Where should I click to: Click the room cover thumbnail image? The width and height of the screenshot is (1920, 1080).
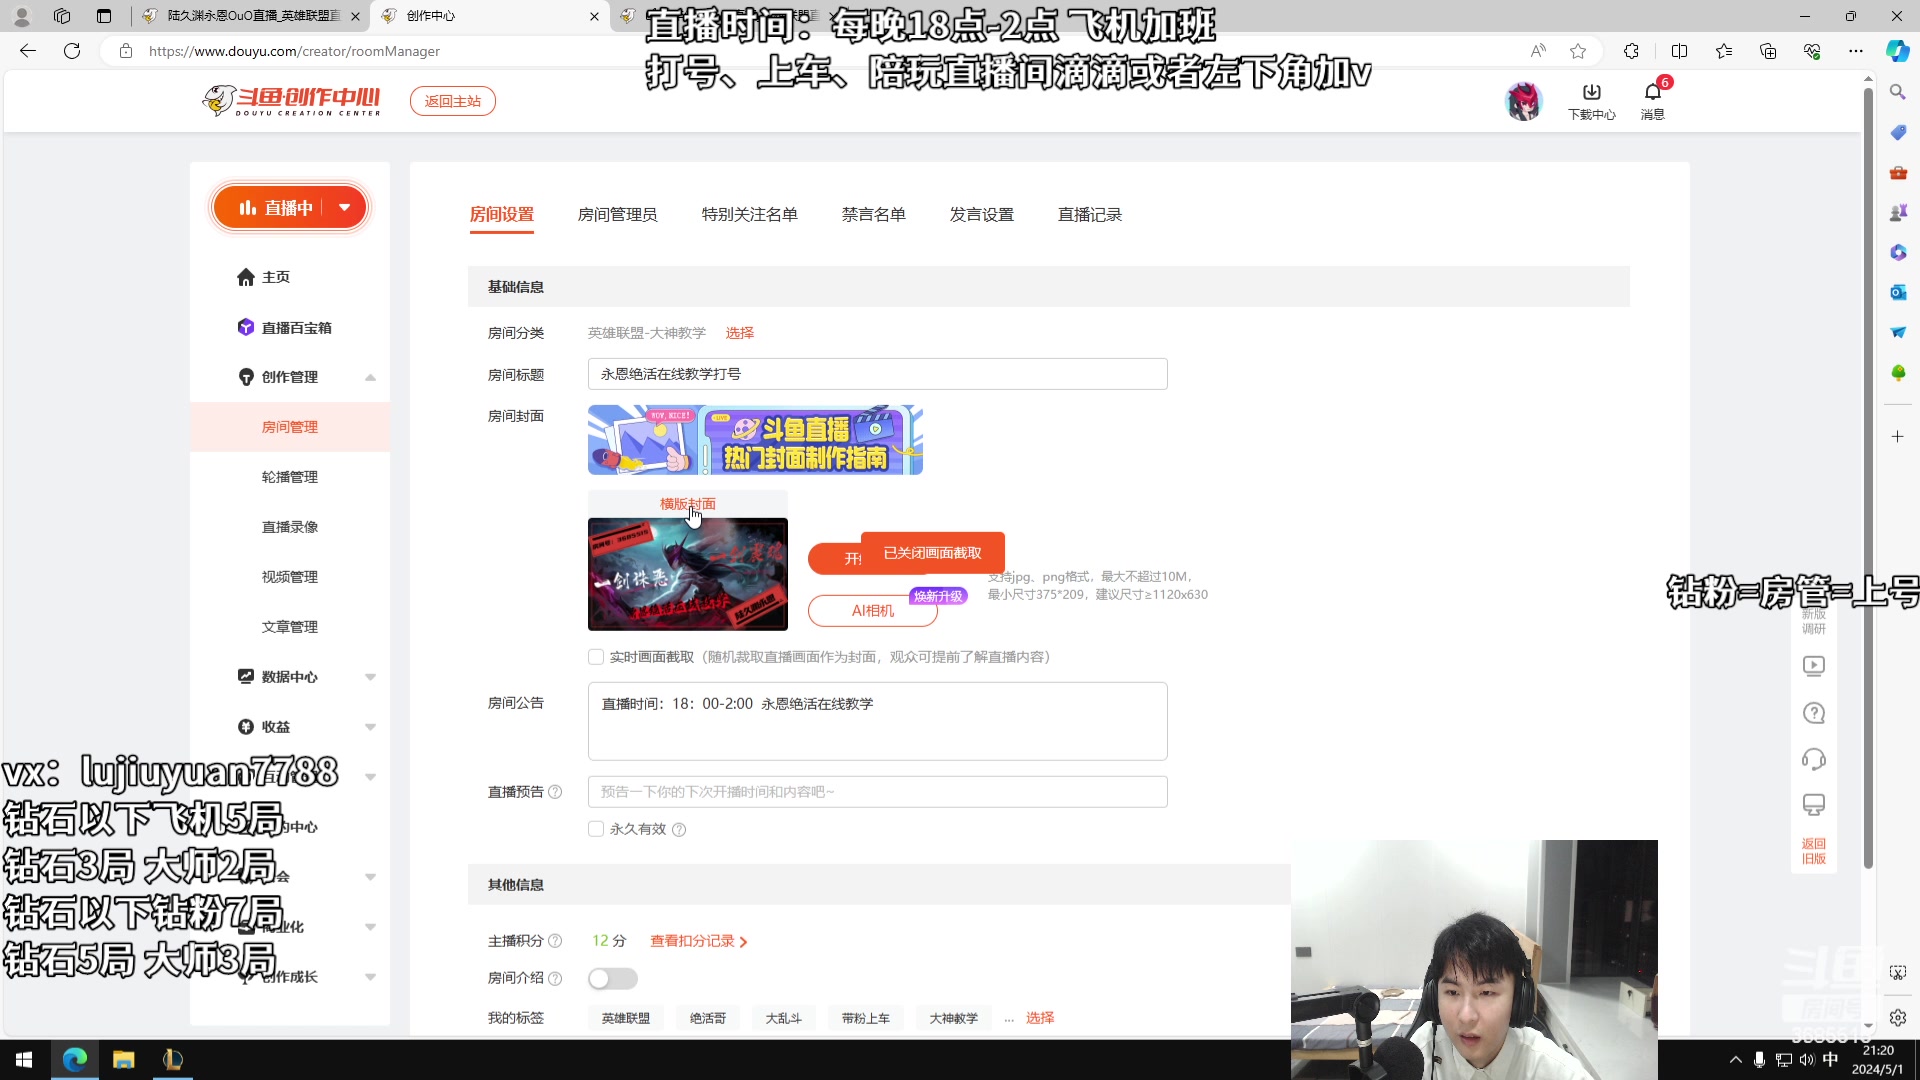(x=688, y=574)
